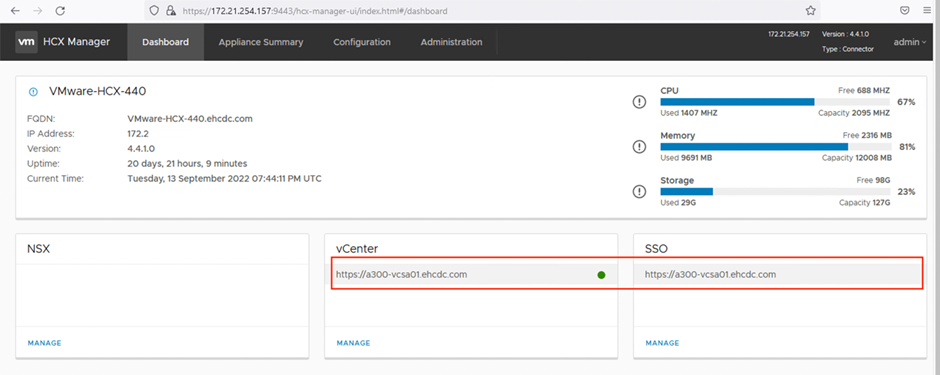
Task: Click the FQDN value VMware-HCX-440.ehcdc.com
Action: 190,119
